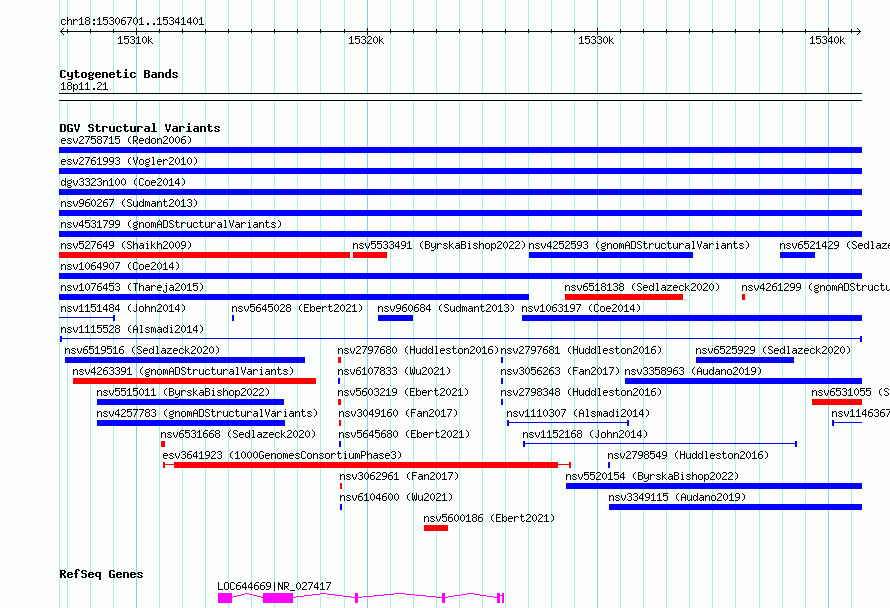Screen dimensions: 890x608
Task: Click the blue bar under nsv6519516
Action: click(x=185, y=360)
